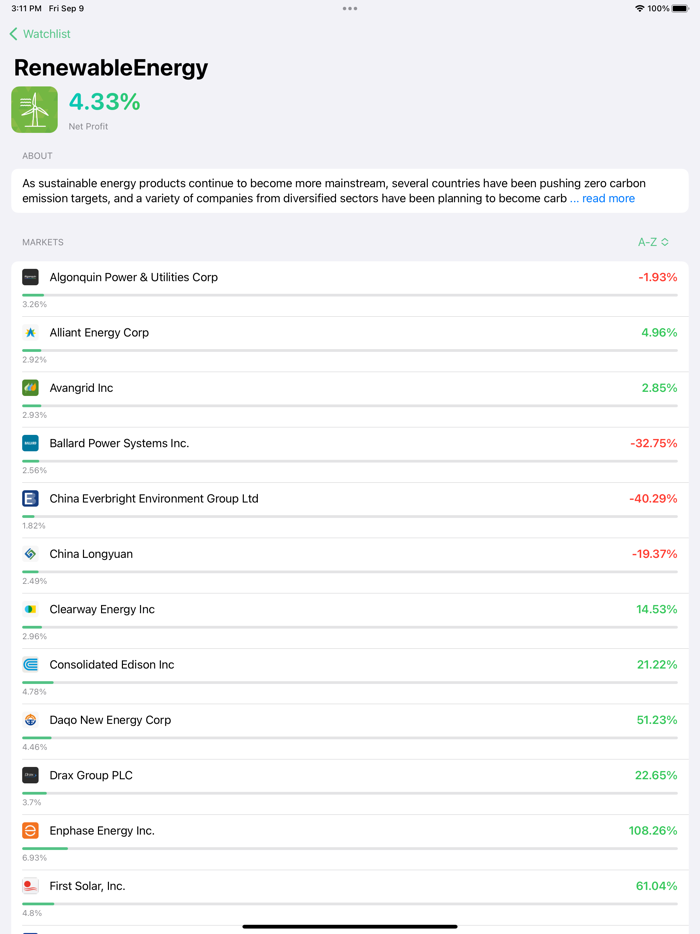Select the Enphase Energy orange logo

(30, 830)
